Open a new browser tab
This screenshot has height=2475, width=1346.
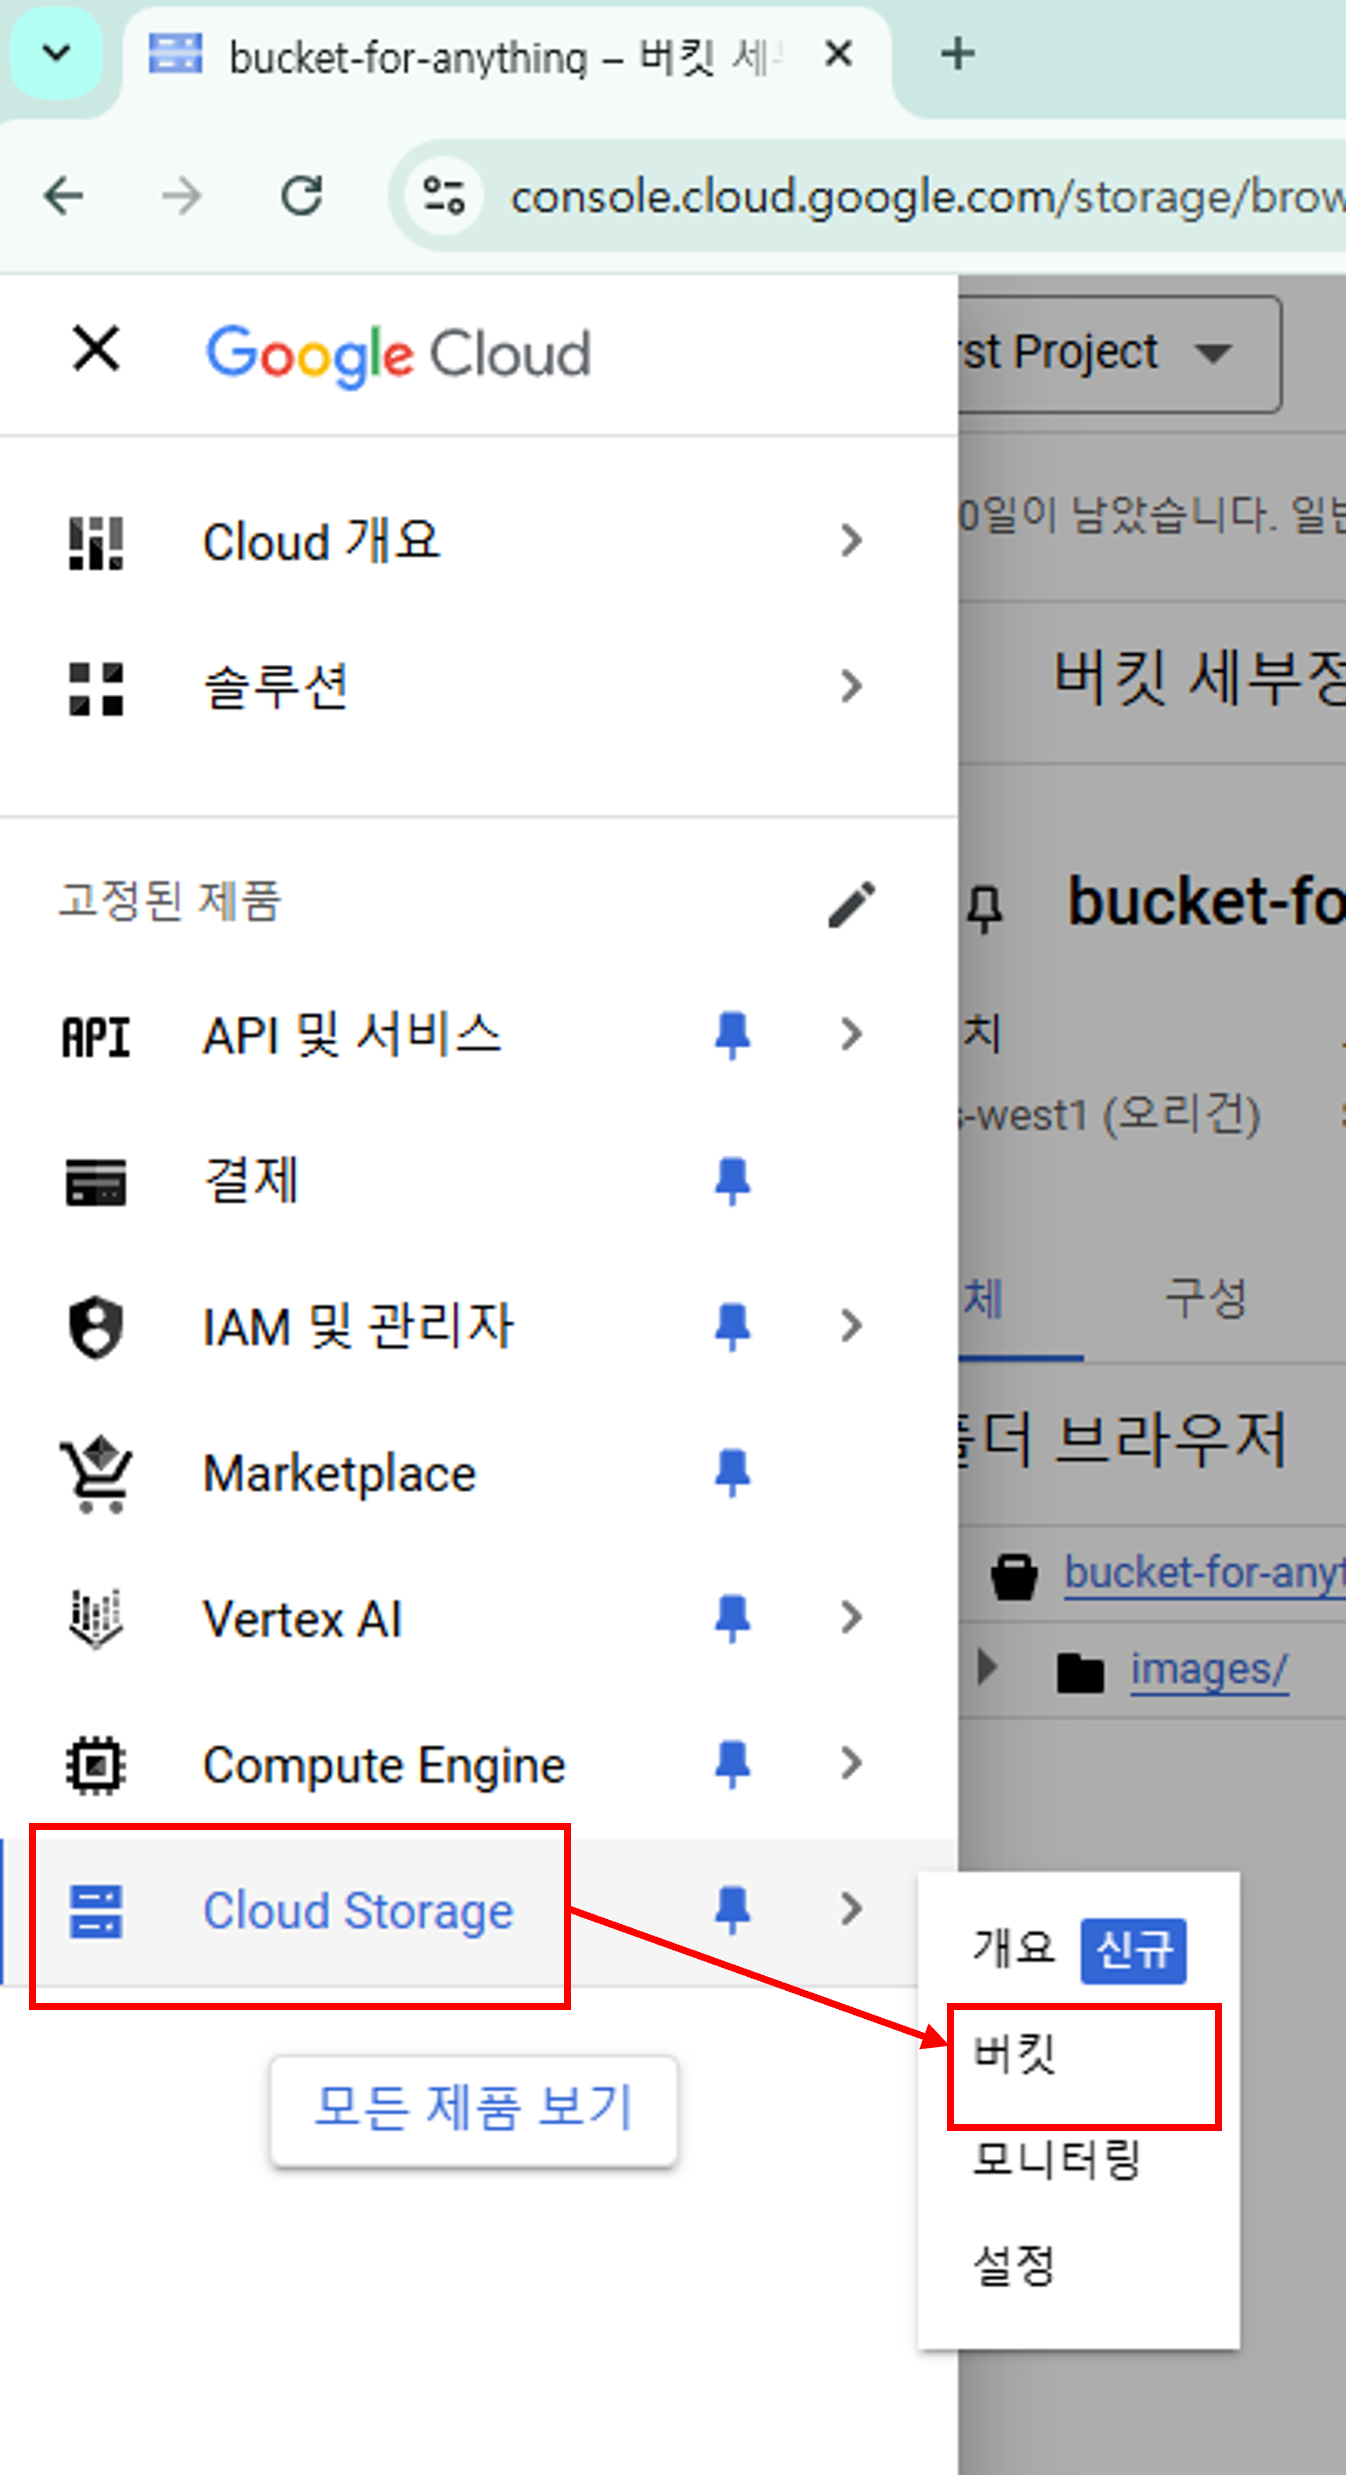[958, 53]
